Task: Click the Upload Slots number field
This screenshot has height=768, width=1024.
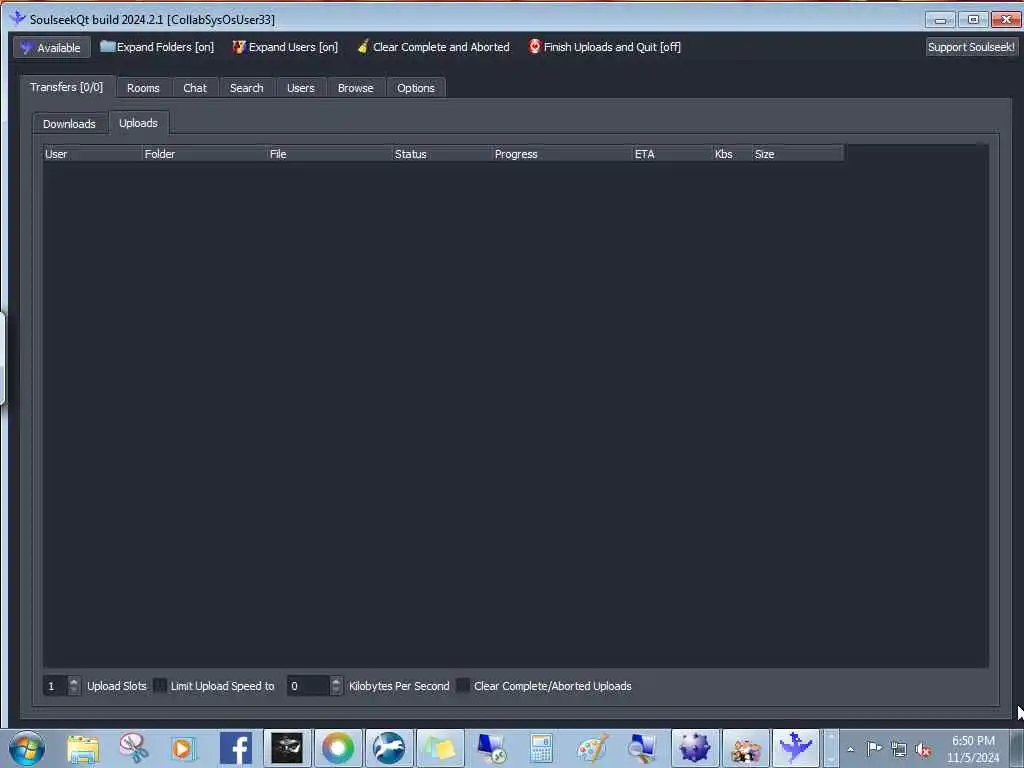Action: pos(55,686)
